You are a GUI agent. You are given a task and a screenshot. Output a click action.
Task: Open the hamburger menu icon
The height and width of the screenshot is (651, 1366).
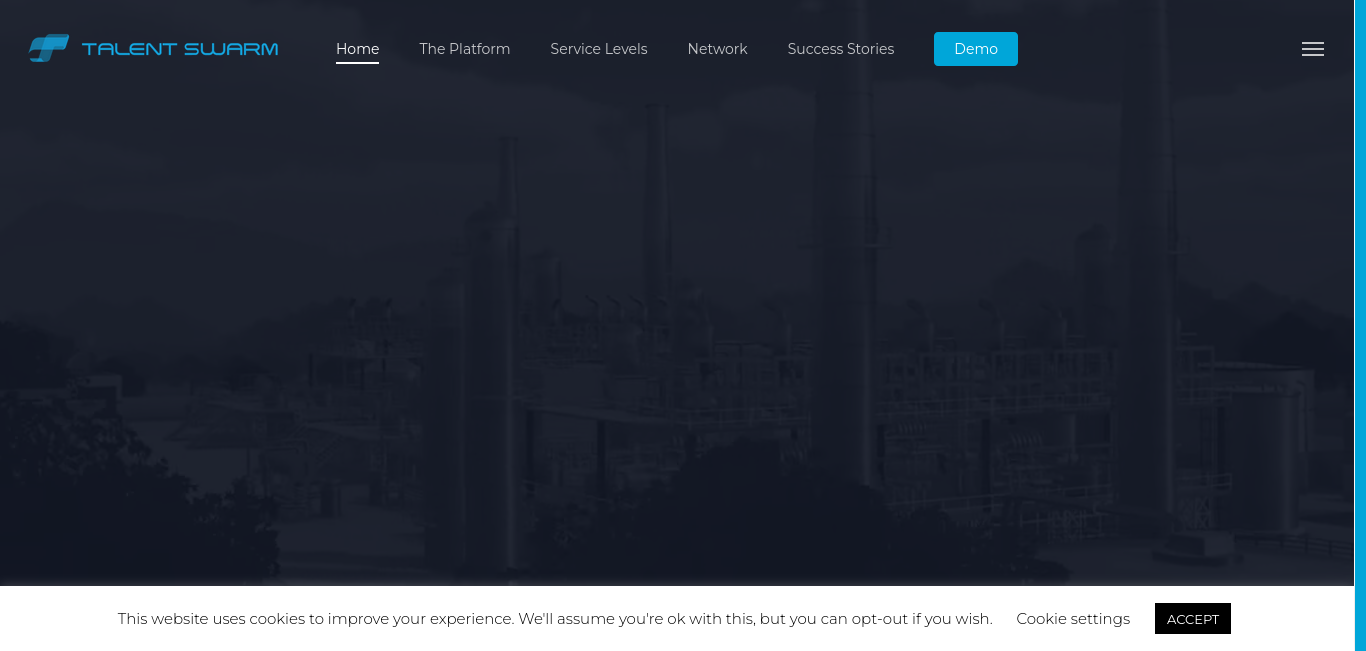click(1313, 49)
